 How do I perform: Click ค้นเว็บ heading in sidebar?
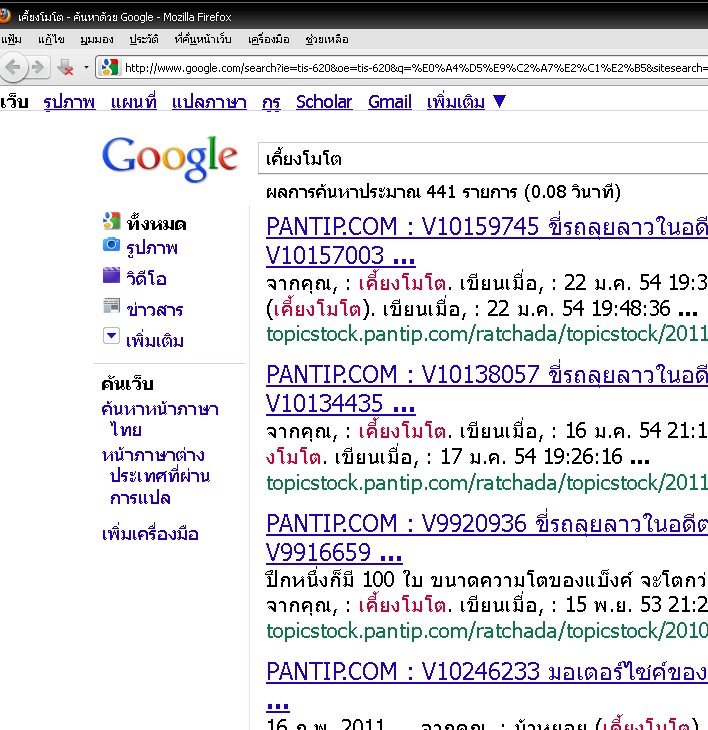pyautogui.click(x=127, y=384)
